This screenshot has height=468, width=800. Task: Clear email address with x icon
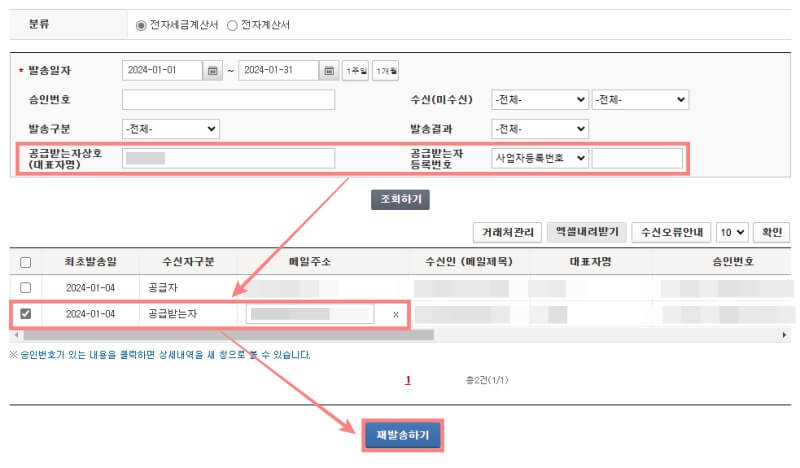click(x=396, y=315)
